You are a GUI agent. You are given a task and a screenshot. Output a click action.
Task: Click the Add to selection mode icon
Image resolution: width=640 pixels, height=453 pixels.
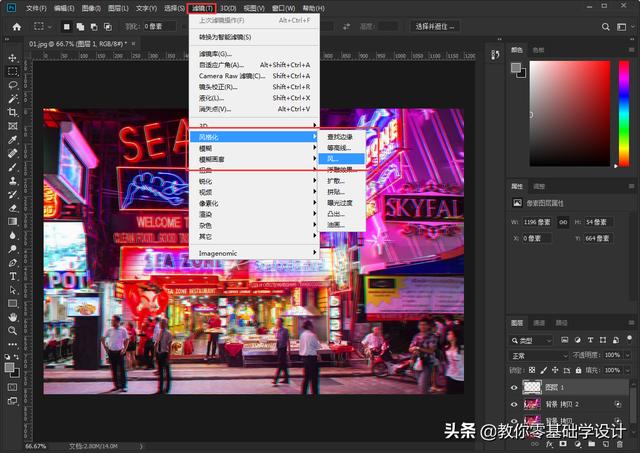pyautogui.click(x=80, y=27)
